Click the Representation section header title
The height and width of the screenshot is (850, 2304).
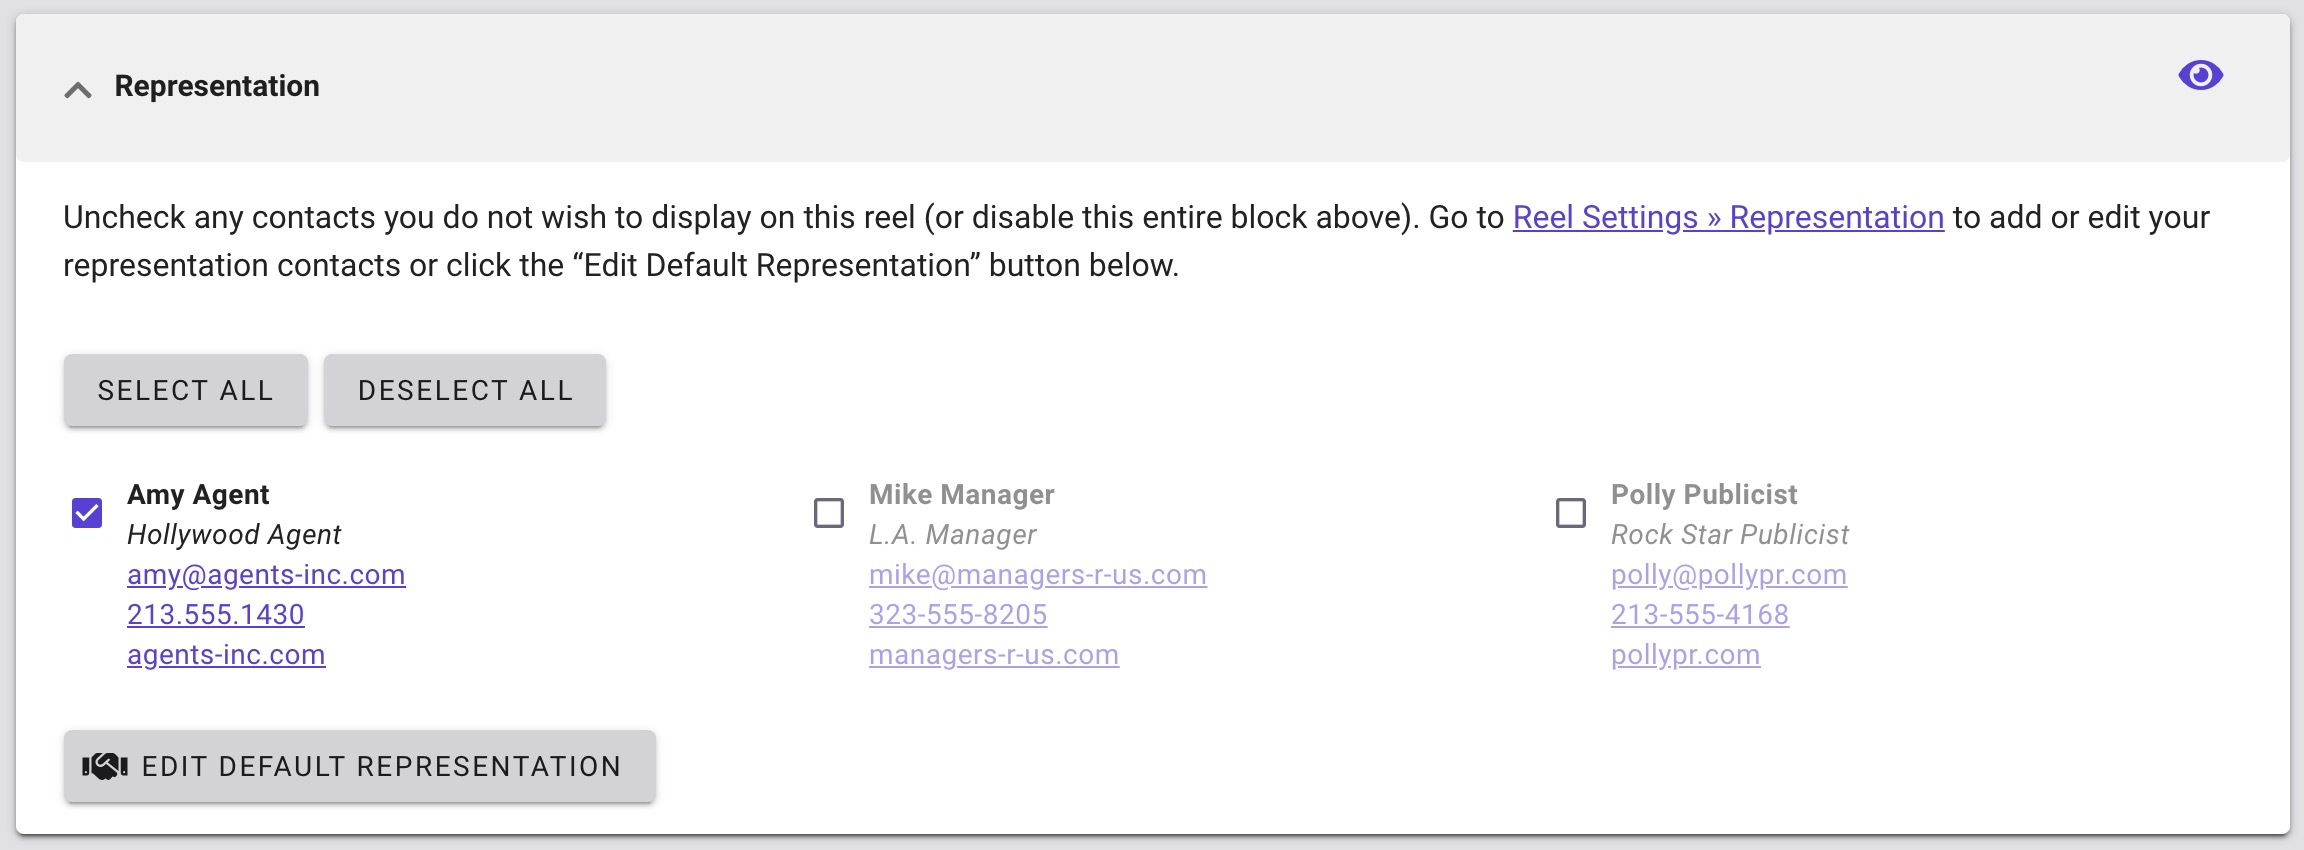click(217, 86)
